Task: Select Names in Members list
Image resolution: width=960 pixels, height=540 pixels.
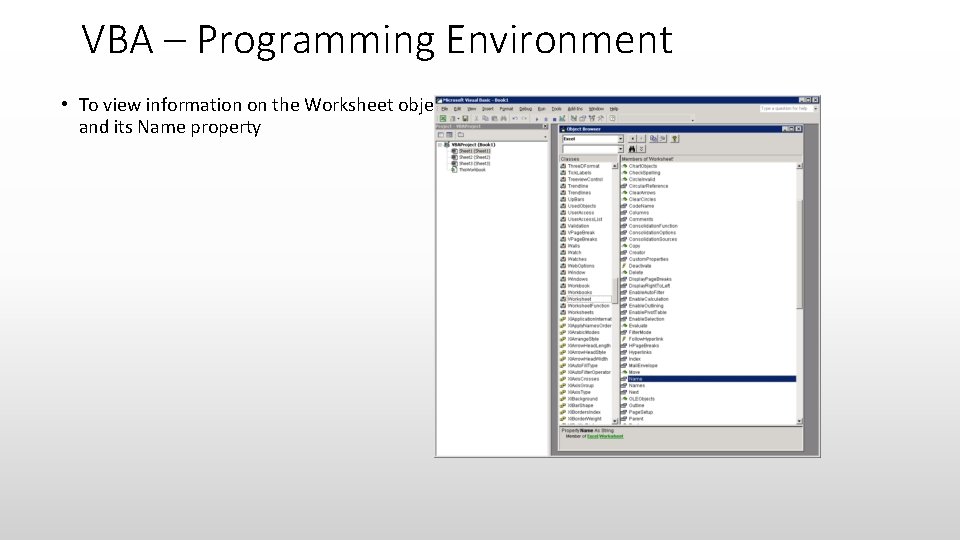Action: [636, 386]
